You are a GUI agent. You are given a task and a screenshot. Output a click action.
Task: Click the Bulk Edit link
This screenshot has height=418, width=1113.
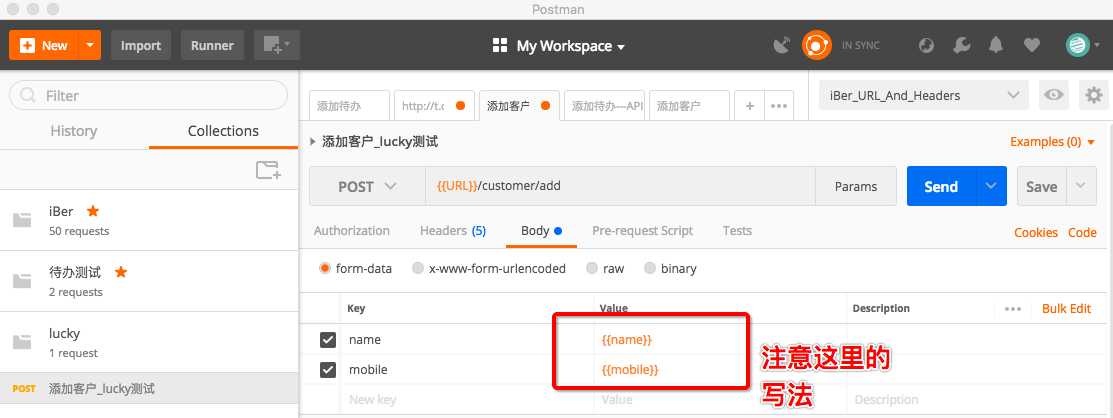click(x=1066, y=309)
